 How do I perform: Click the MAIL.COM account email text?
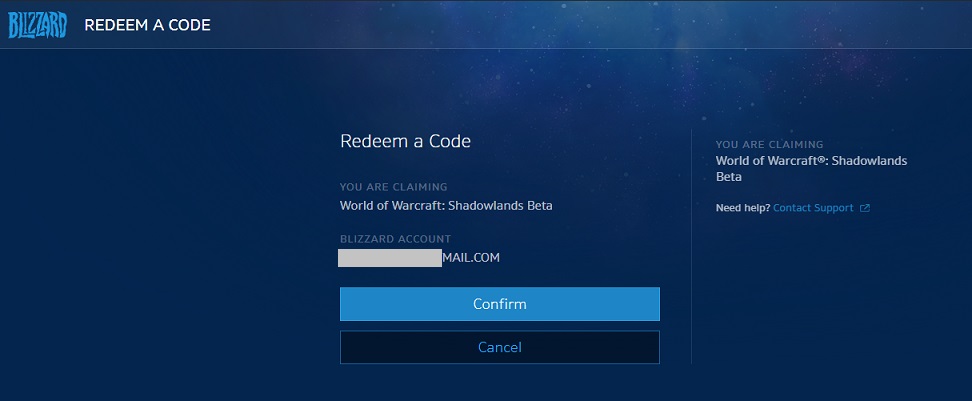(471, 258)
